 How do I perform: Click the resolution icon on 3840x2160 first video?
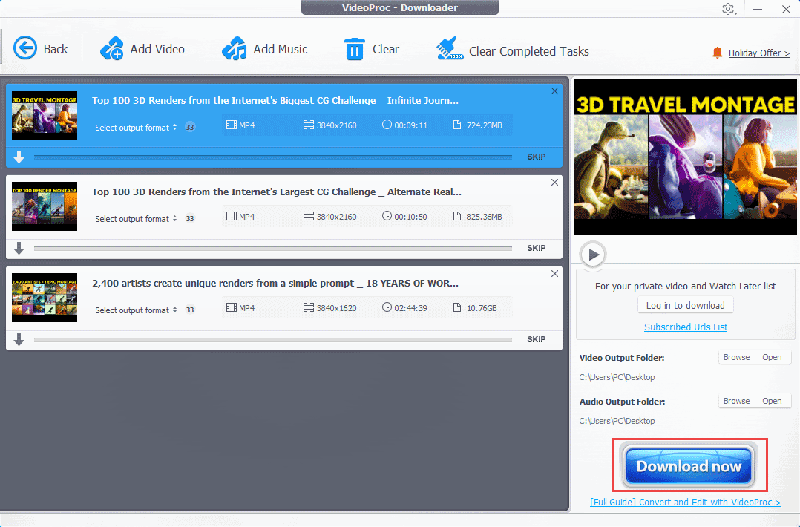point(309,124)
